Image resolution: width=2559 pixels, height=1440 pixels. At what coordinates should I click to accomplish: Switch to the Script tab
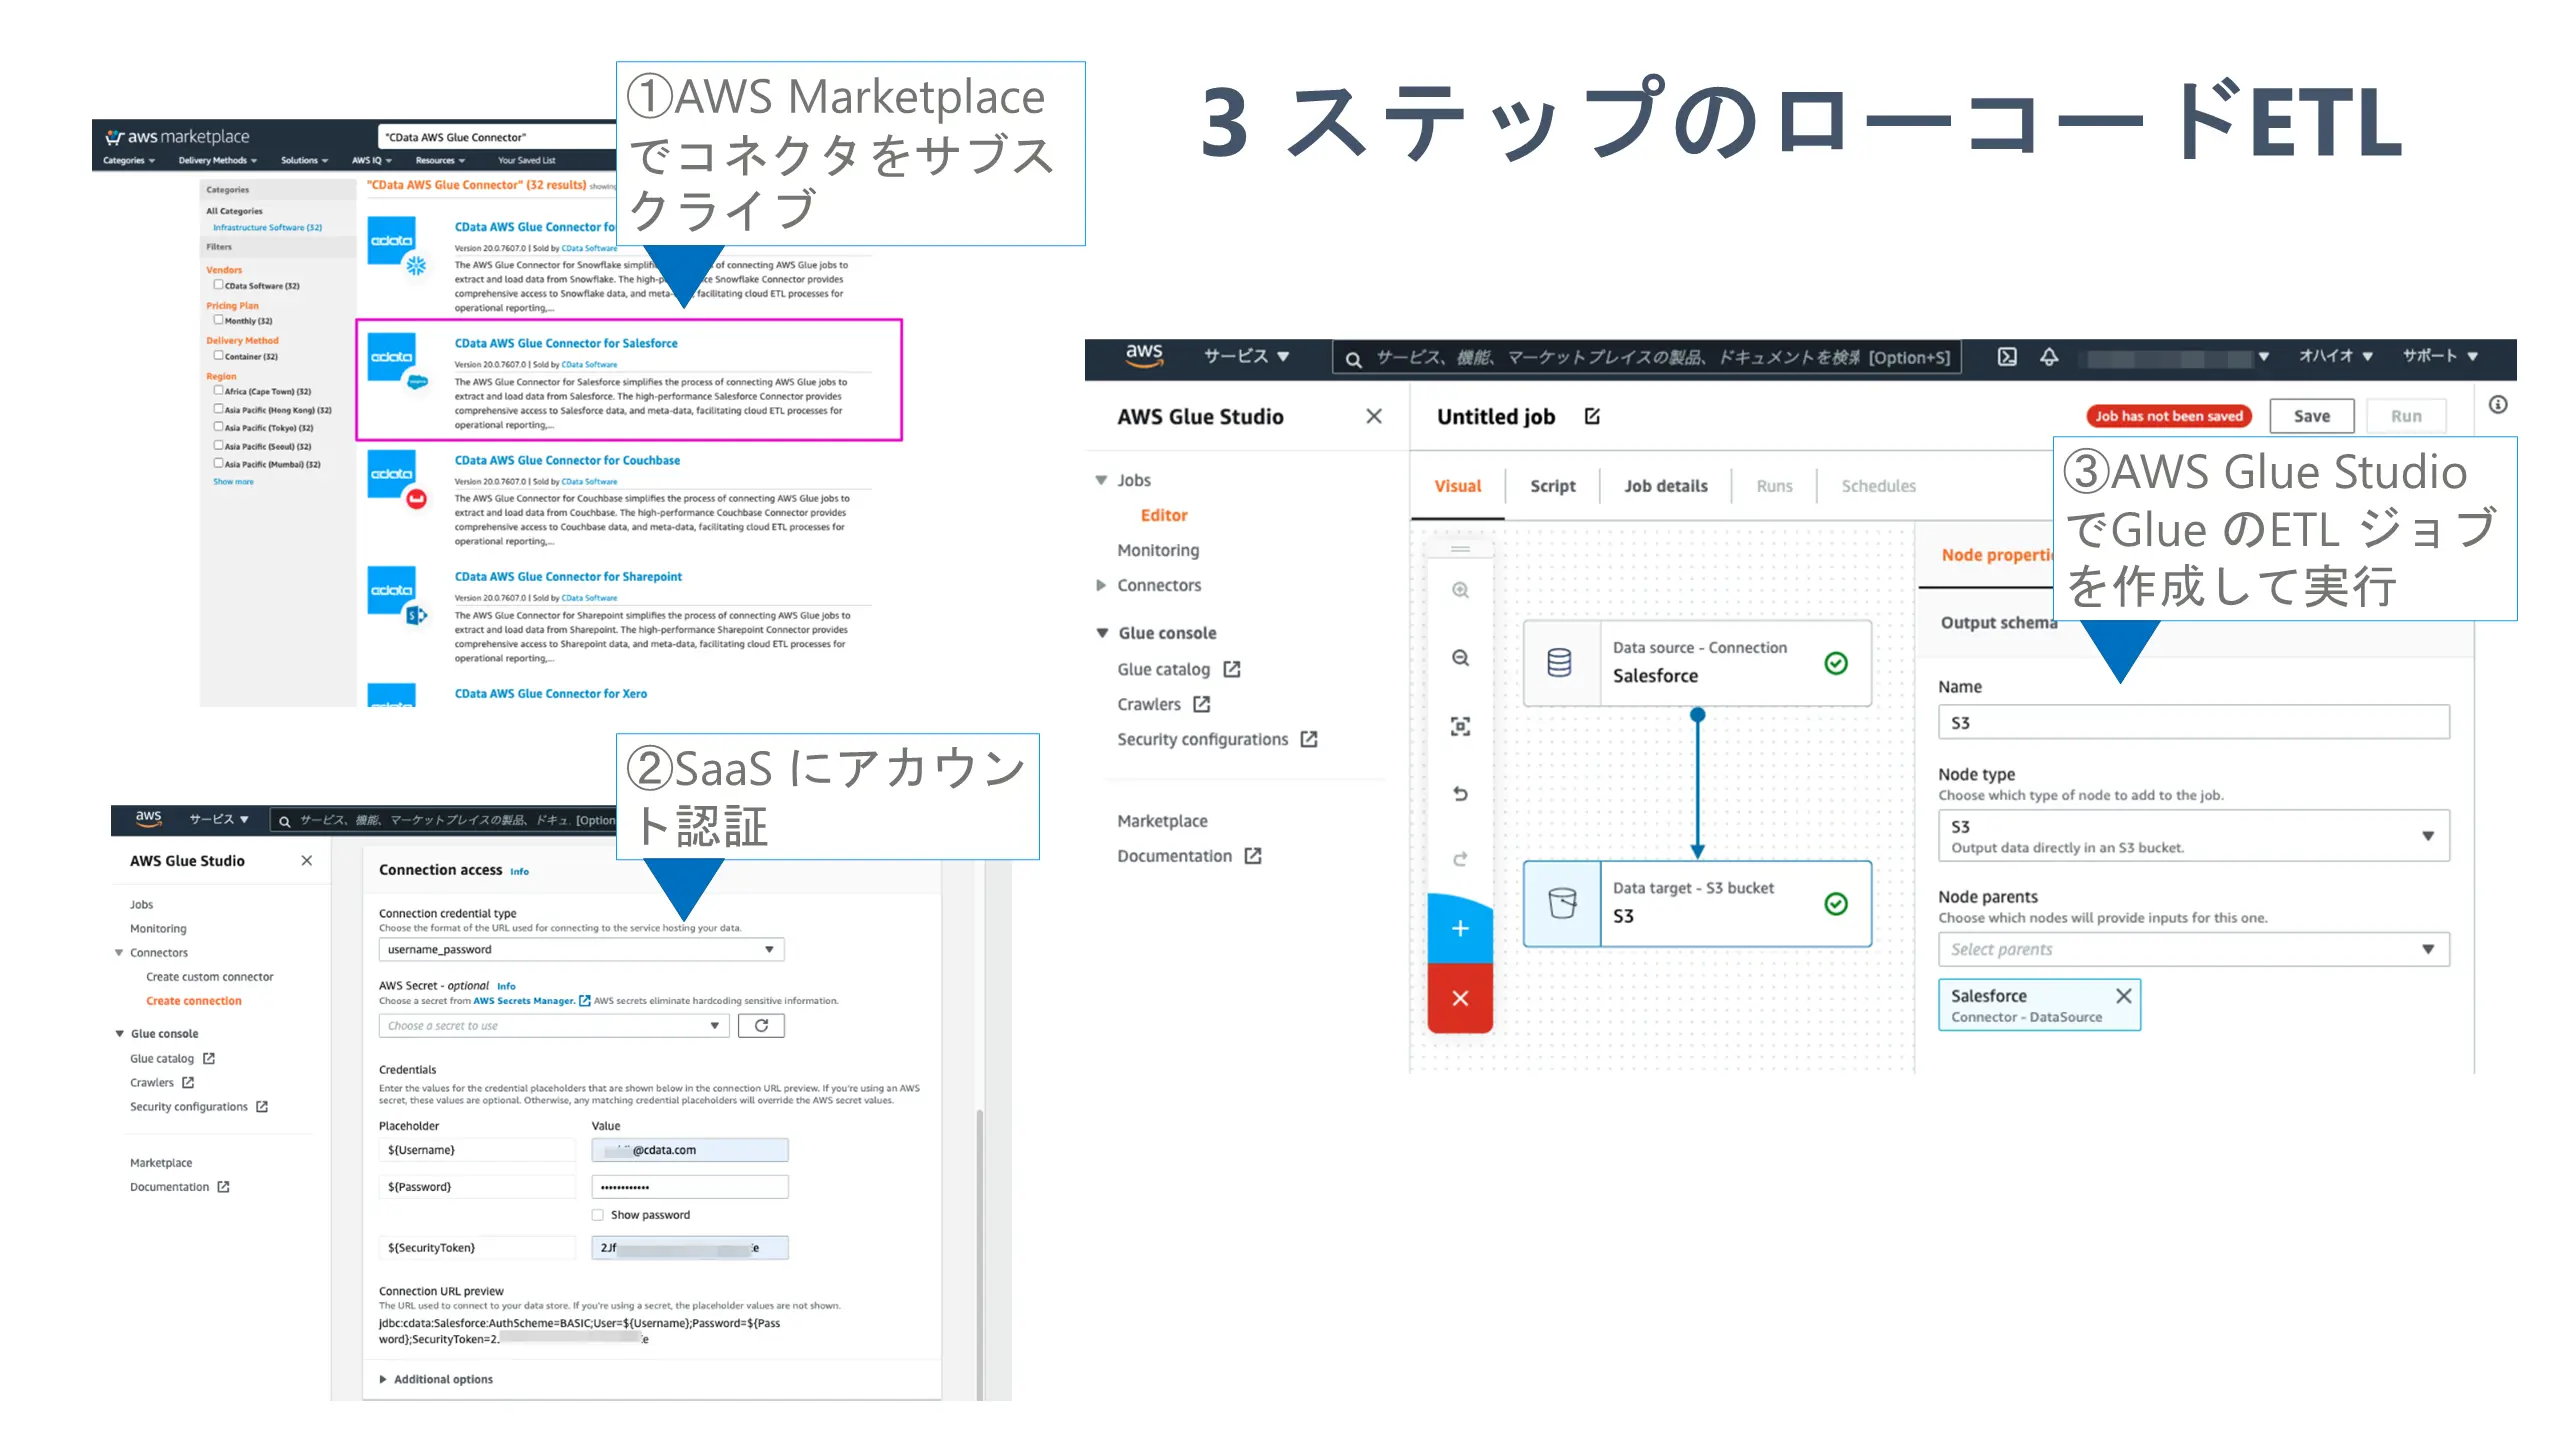click(x=1552, y=486)
